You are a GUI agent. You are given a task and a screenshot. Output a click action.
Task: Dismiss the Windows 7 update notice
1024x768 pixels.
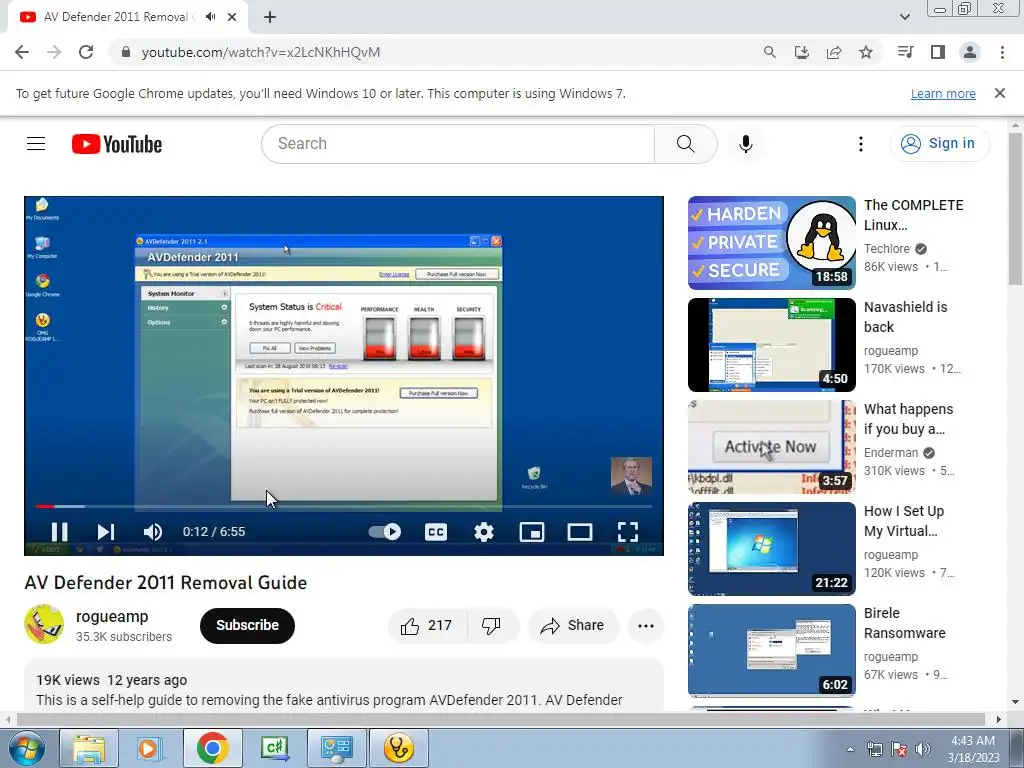(999, 93)
